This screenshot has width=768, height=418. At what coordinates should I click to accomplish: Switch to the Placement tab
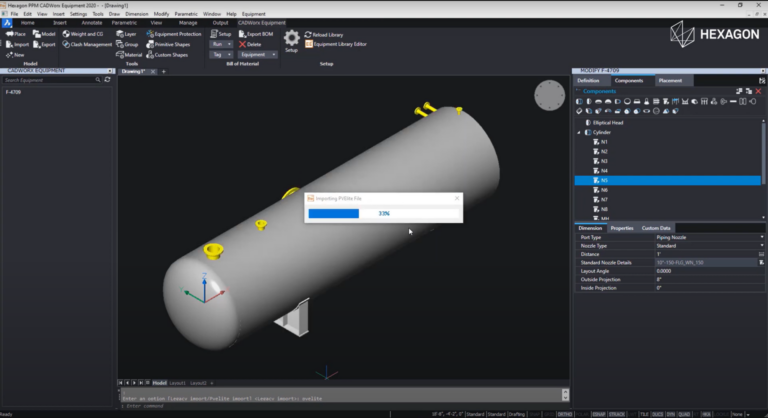pyautogui.click(x=671, y=80)
